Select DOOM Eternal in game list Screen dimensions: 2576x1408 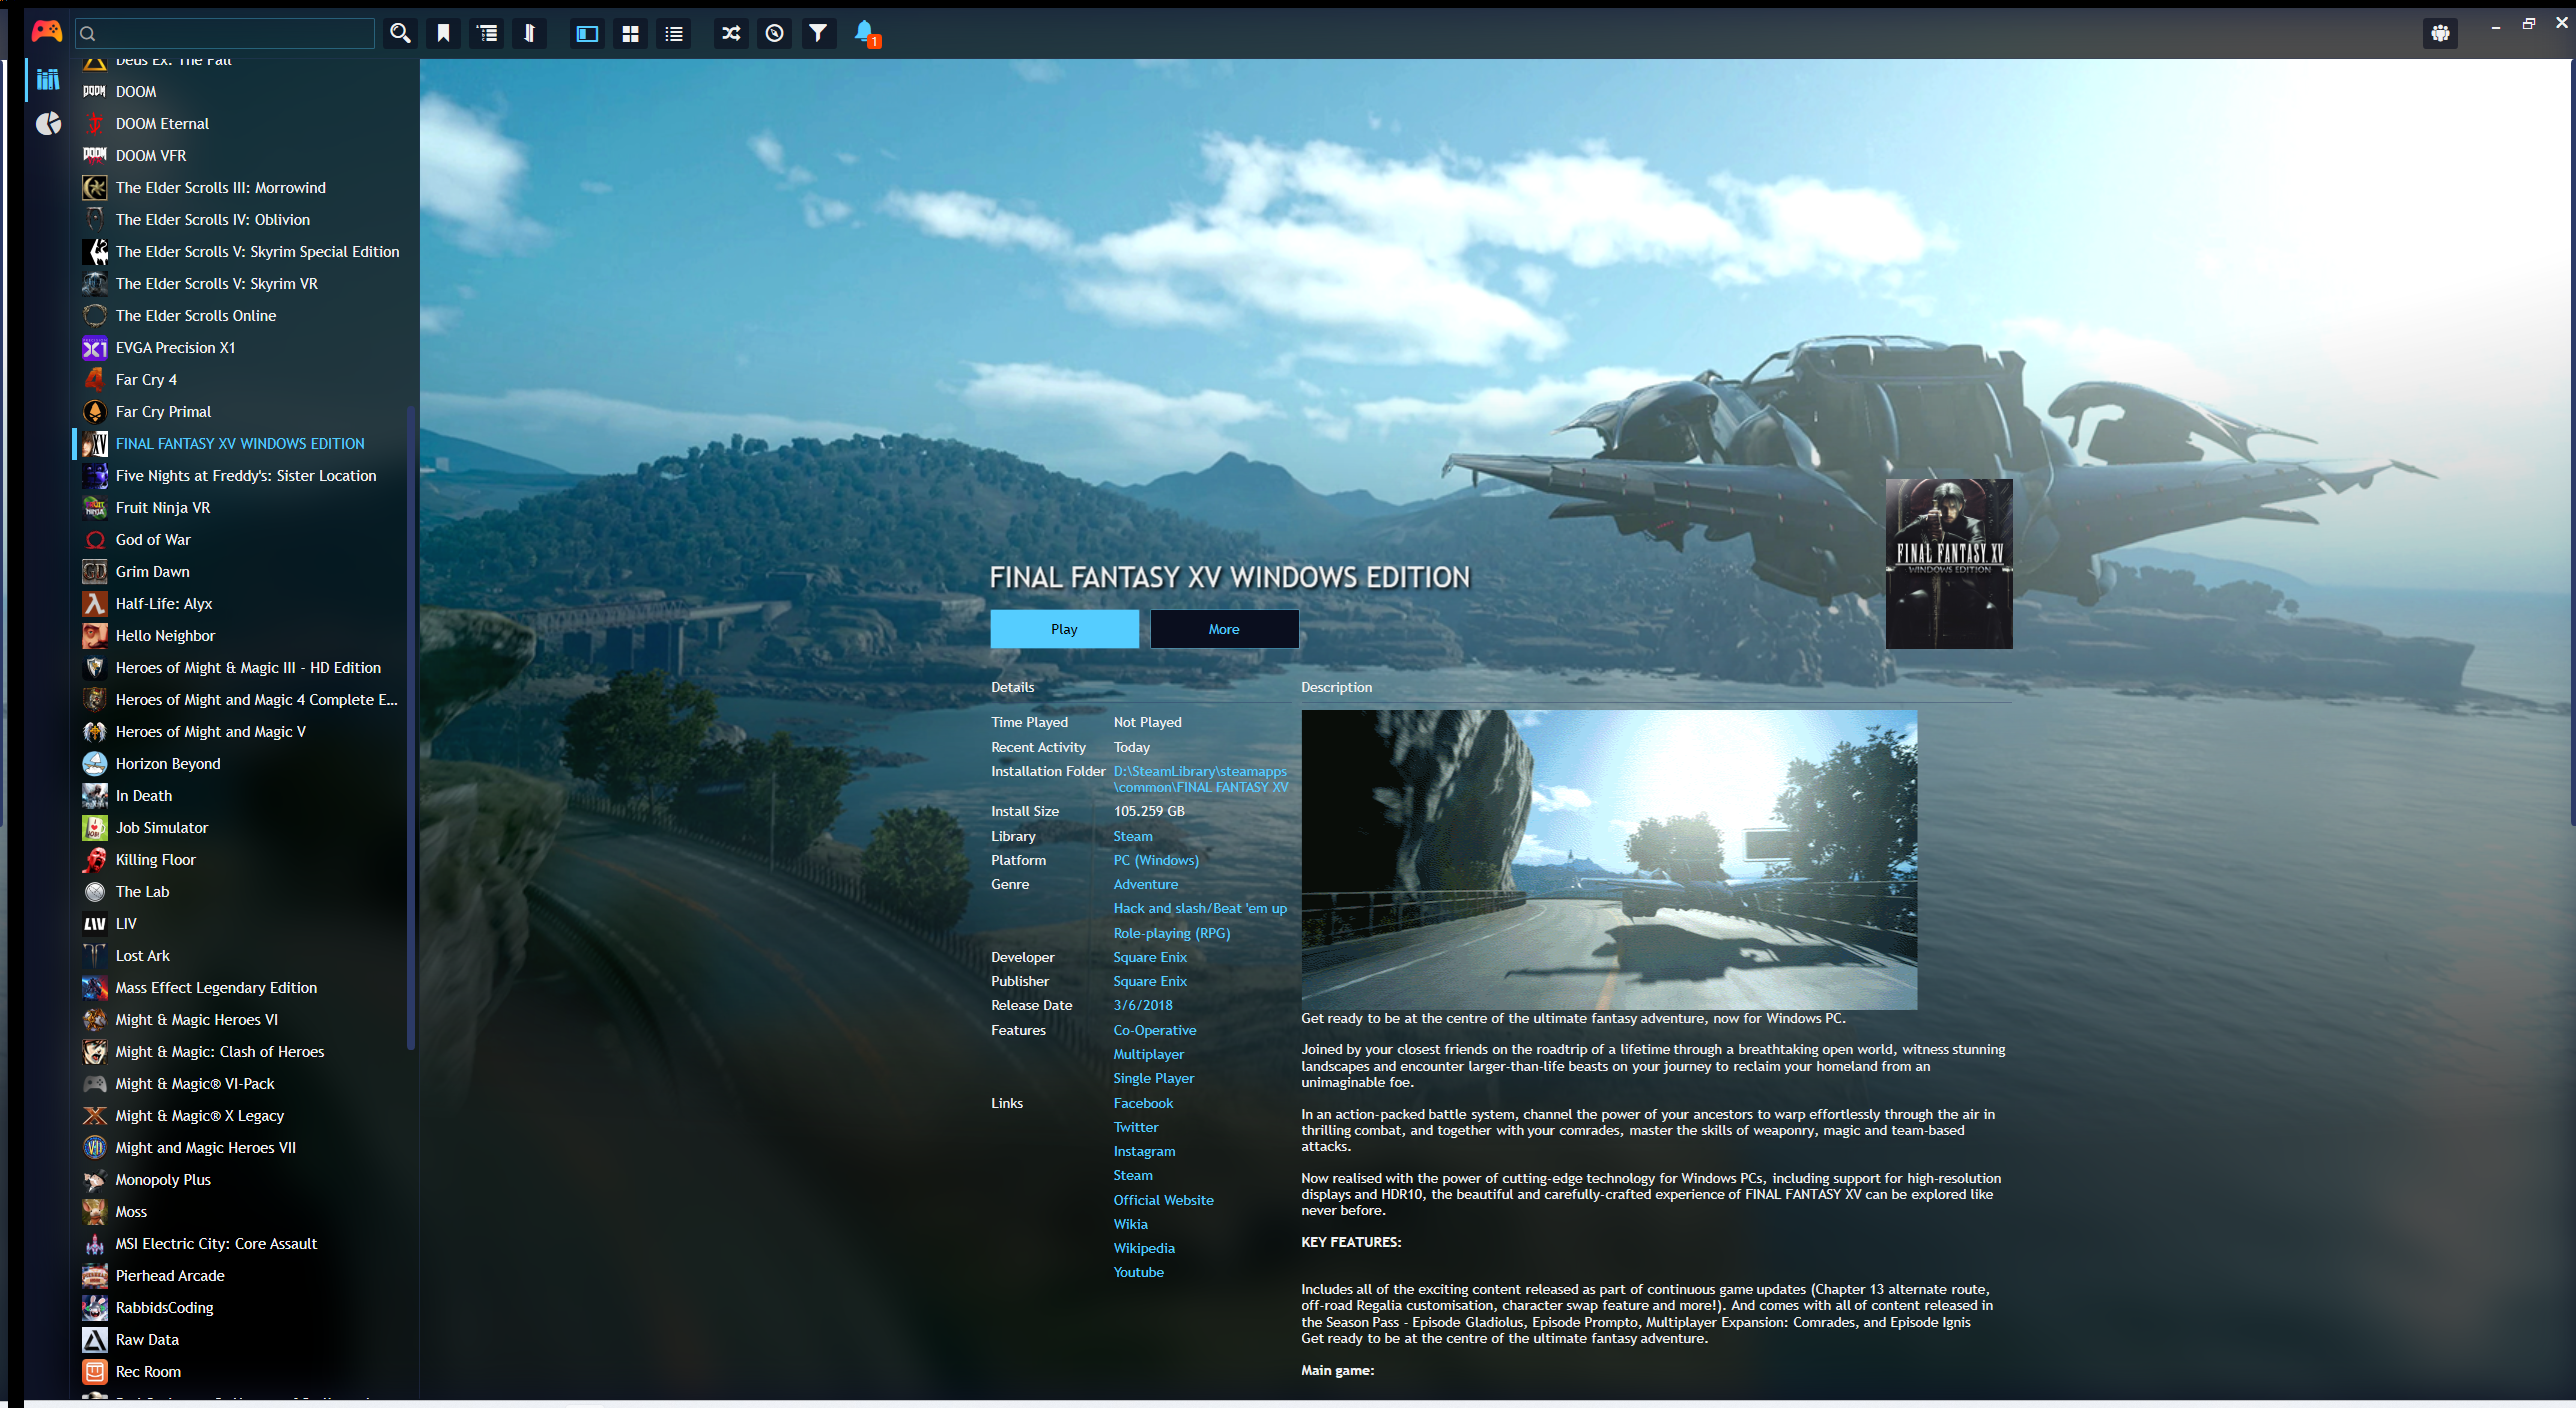[245, 123]
